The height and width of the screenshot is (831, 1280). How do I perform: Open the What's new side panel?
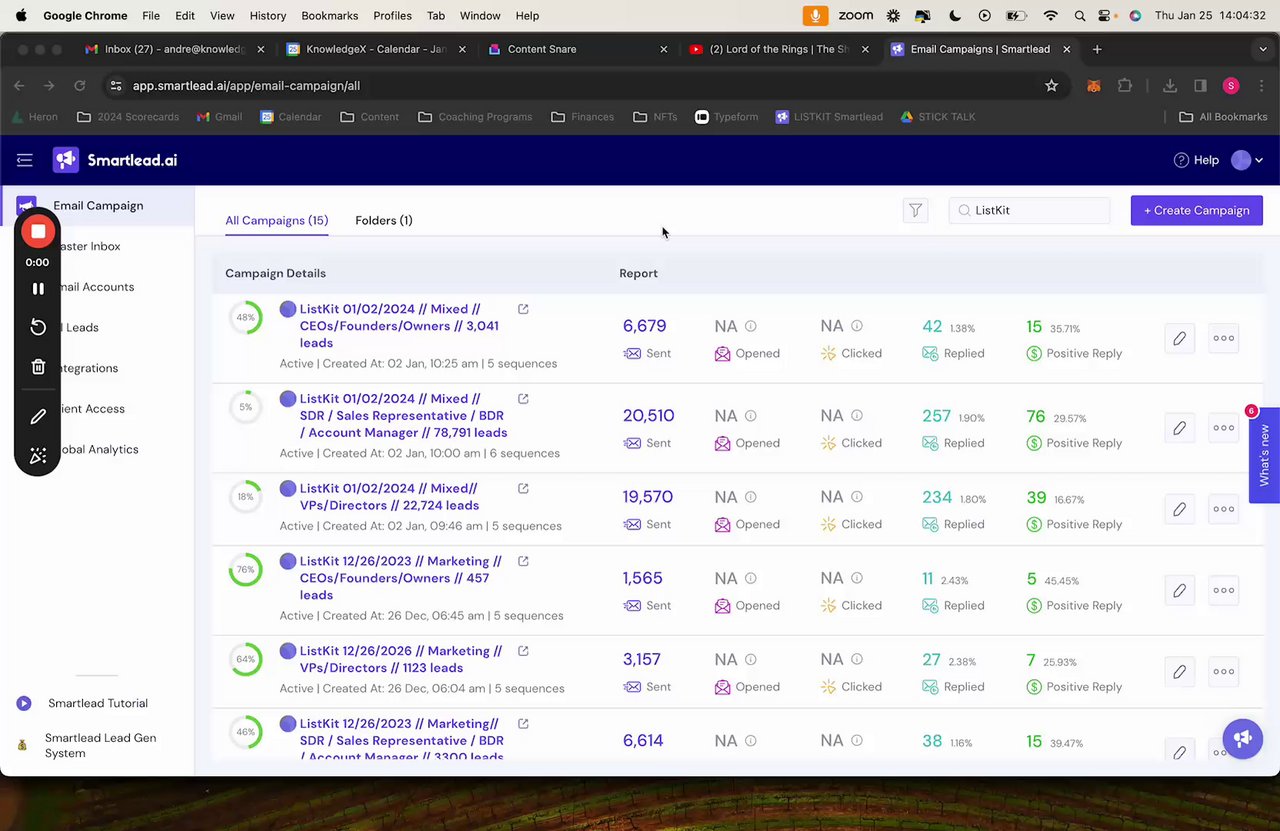1264,456
